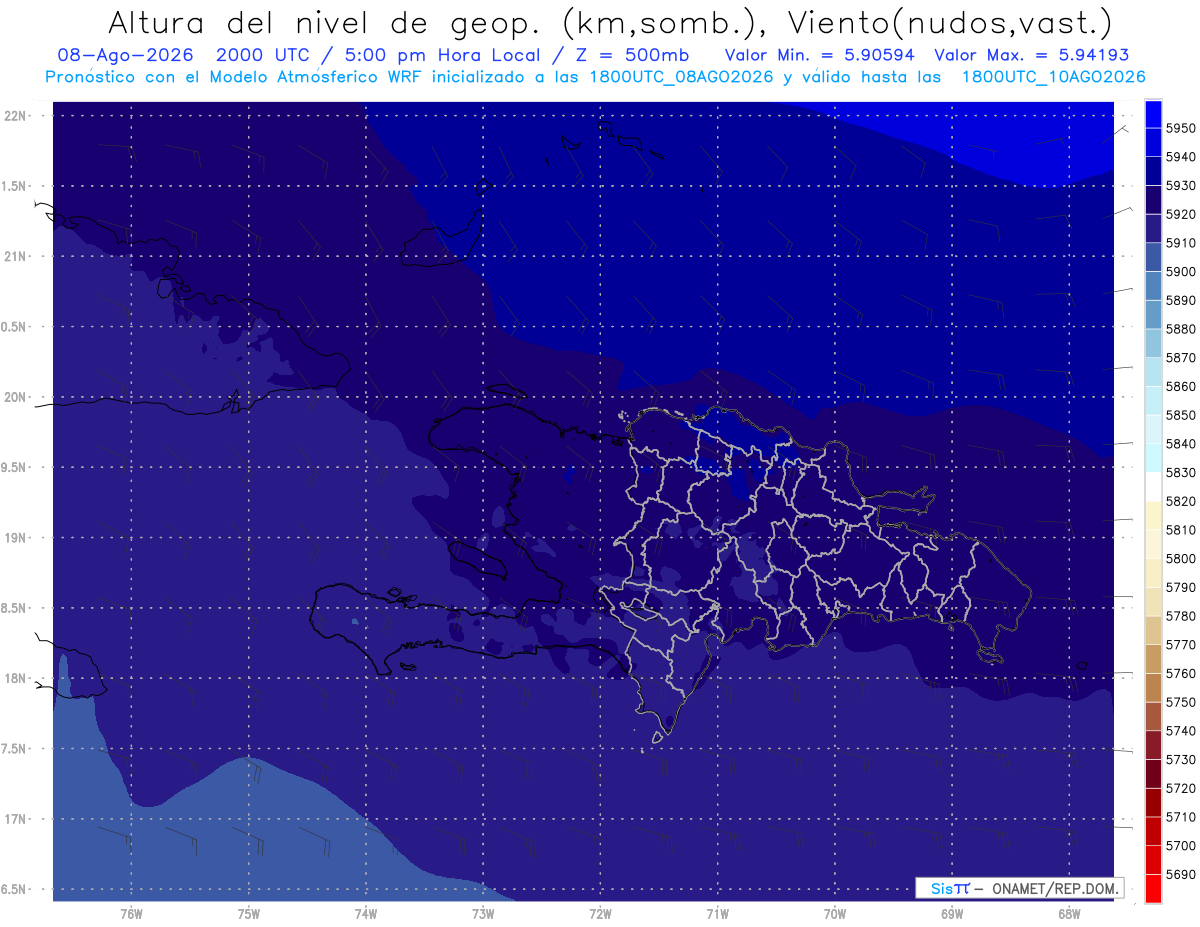Click the '17N' latitude axis label
The width and height of the screenshot is (1200, 927).
(x=14, y=819)
